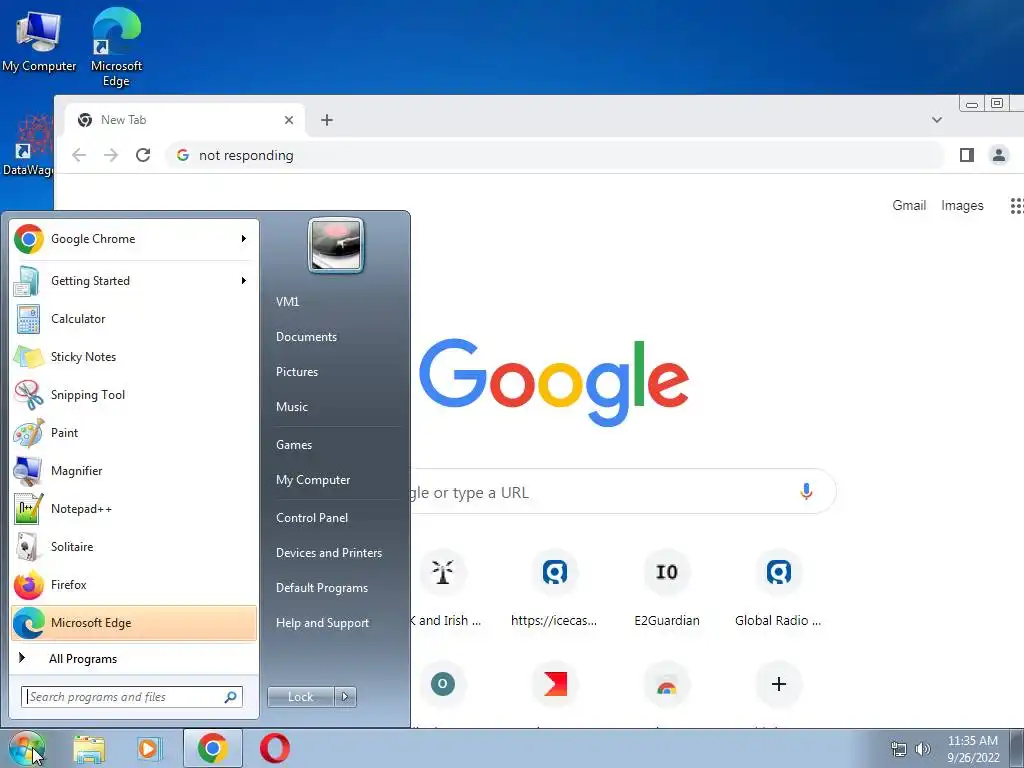Click the Lock button
Image resolution: width=1024 pixels, height=768 pixels.
coord(300,697)
